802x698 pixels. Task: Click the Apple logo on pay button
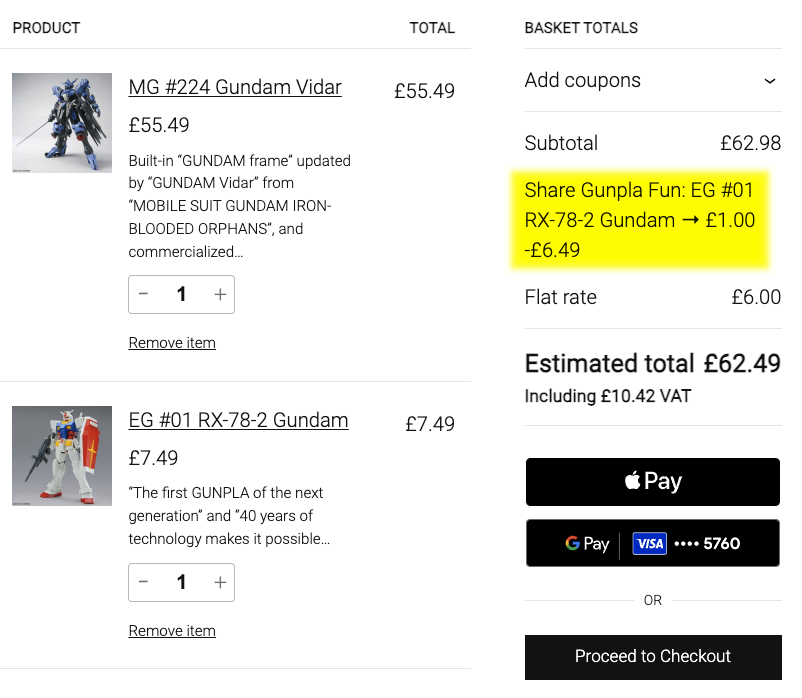632,481
